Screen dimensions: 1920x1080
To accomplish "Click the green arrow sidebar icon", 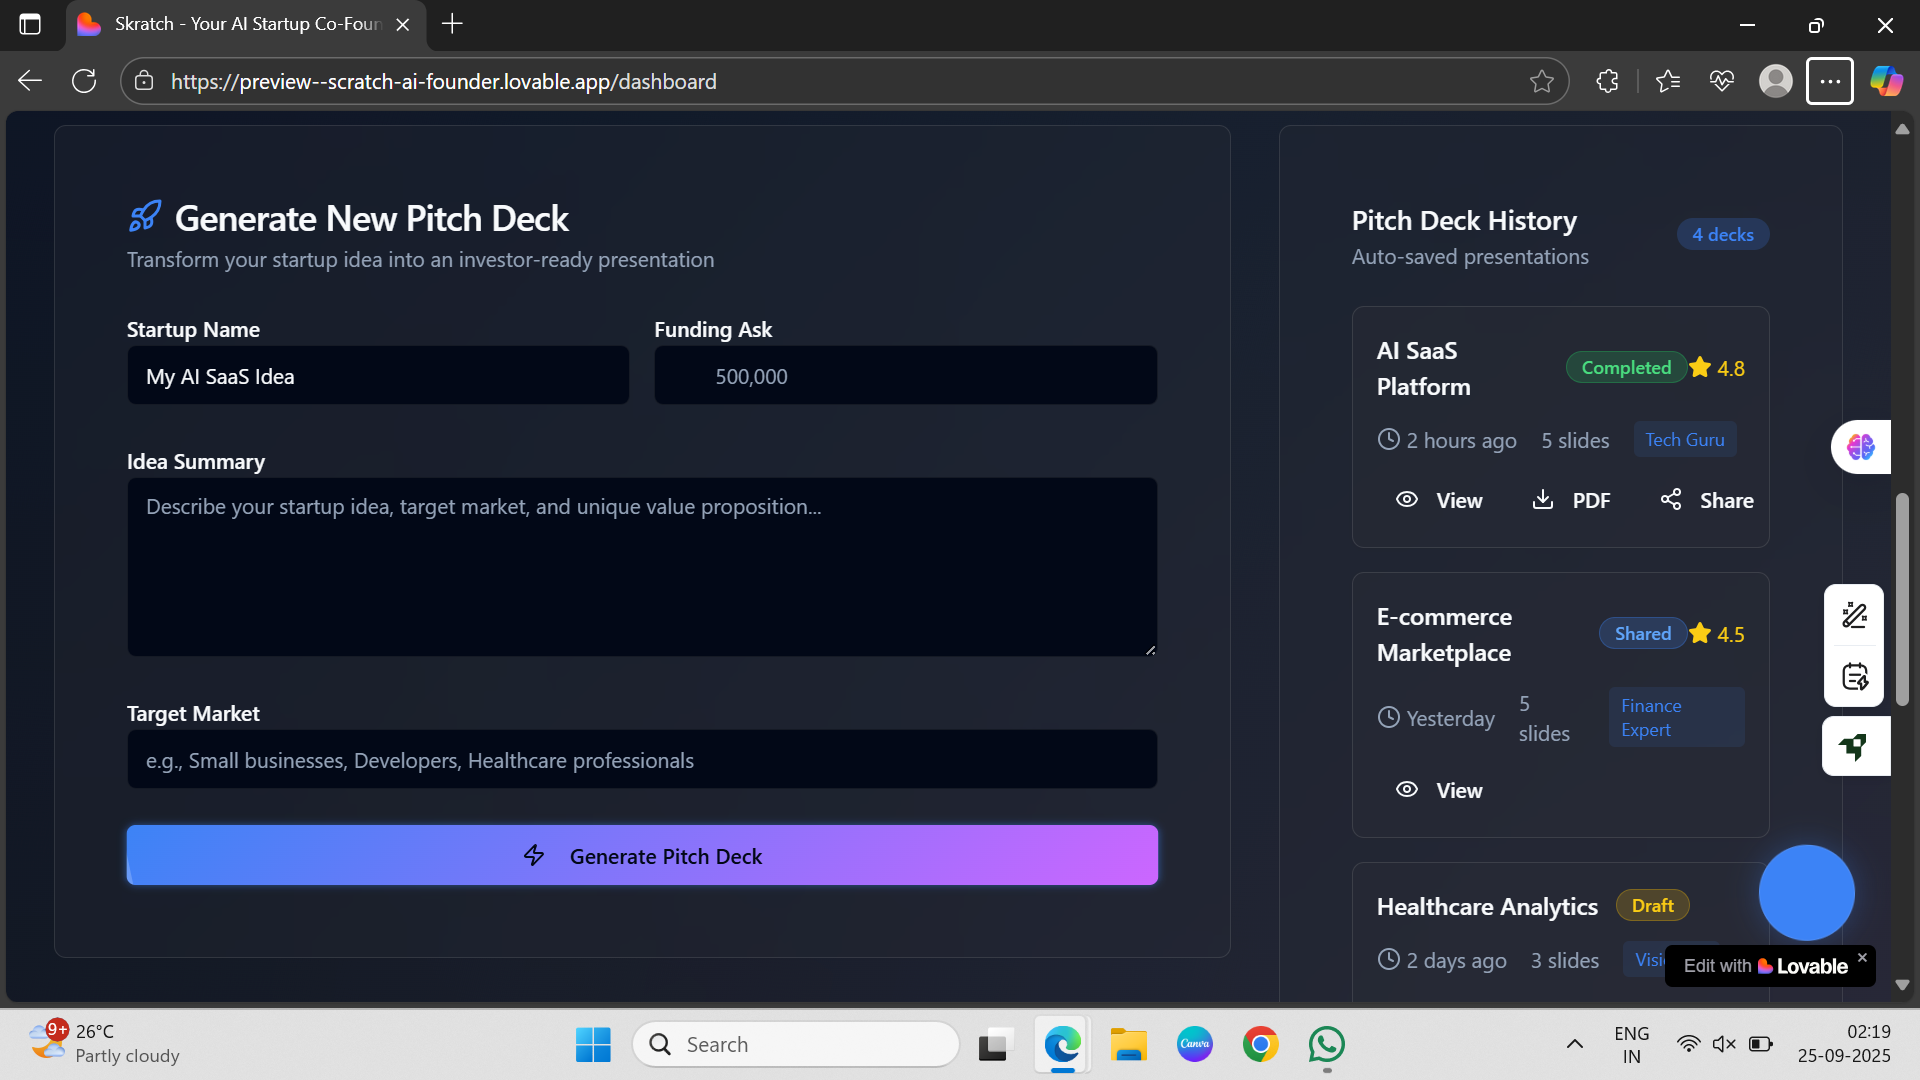I will pos(1855,746).
